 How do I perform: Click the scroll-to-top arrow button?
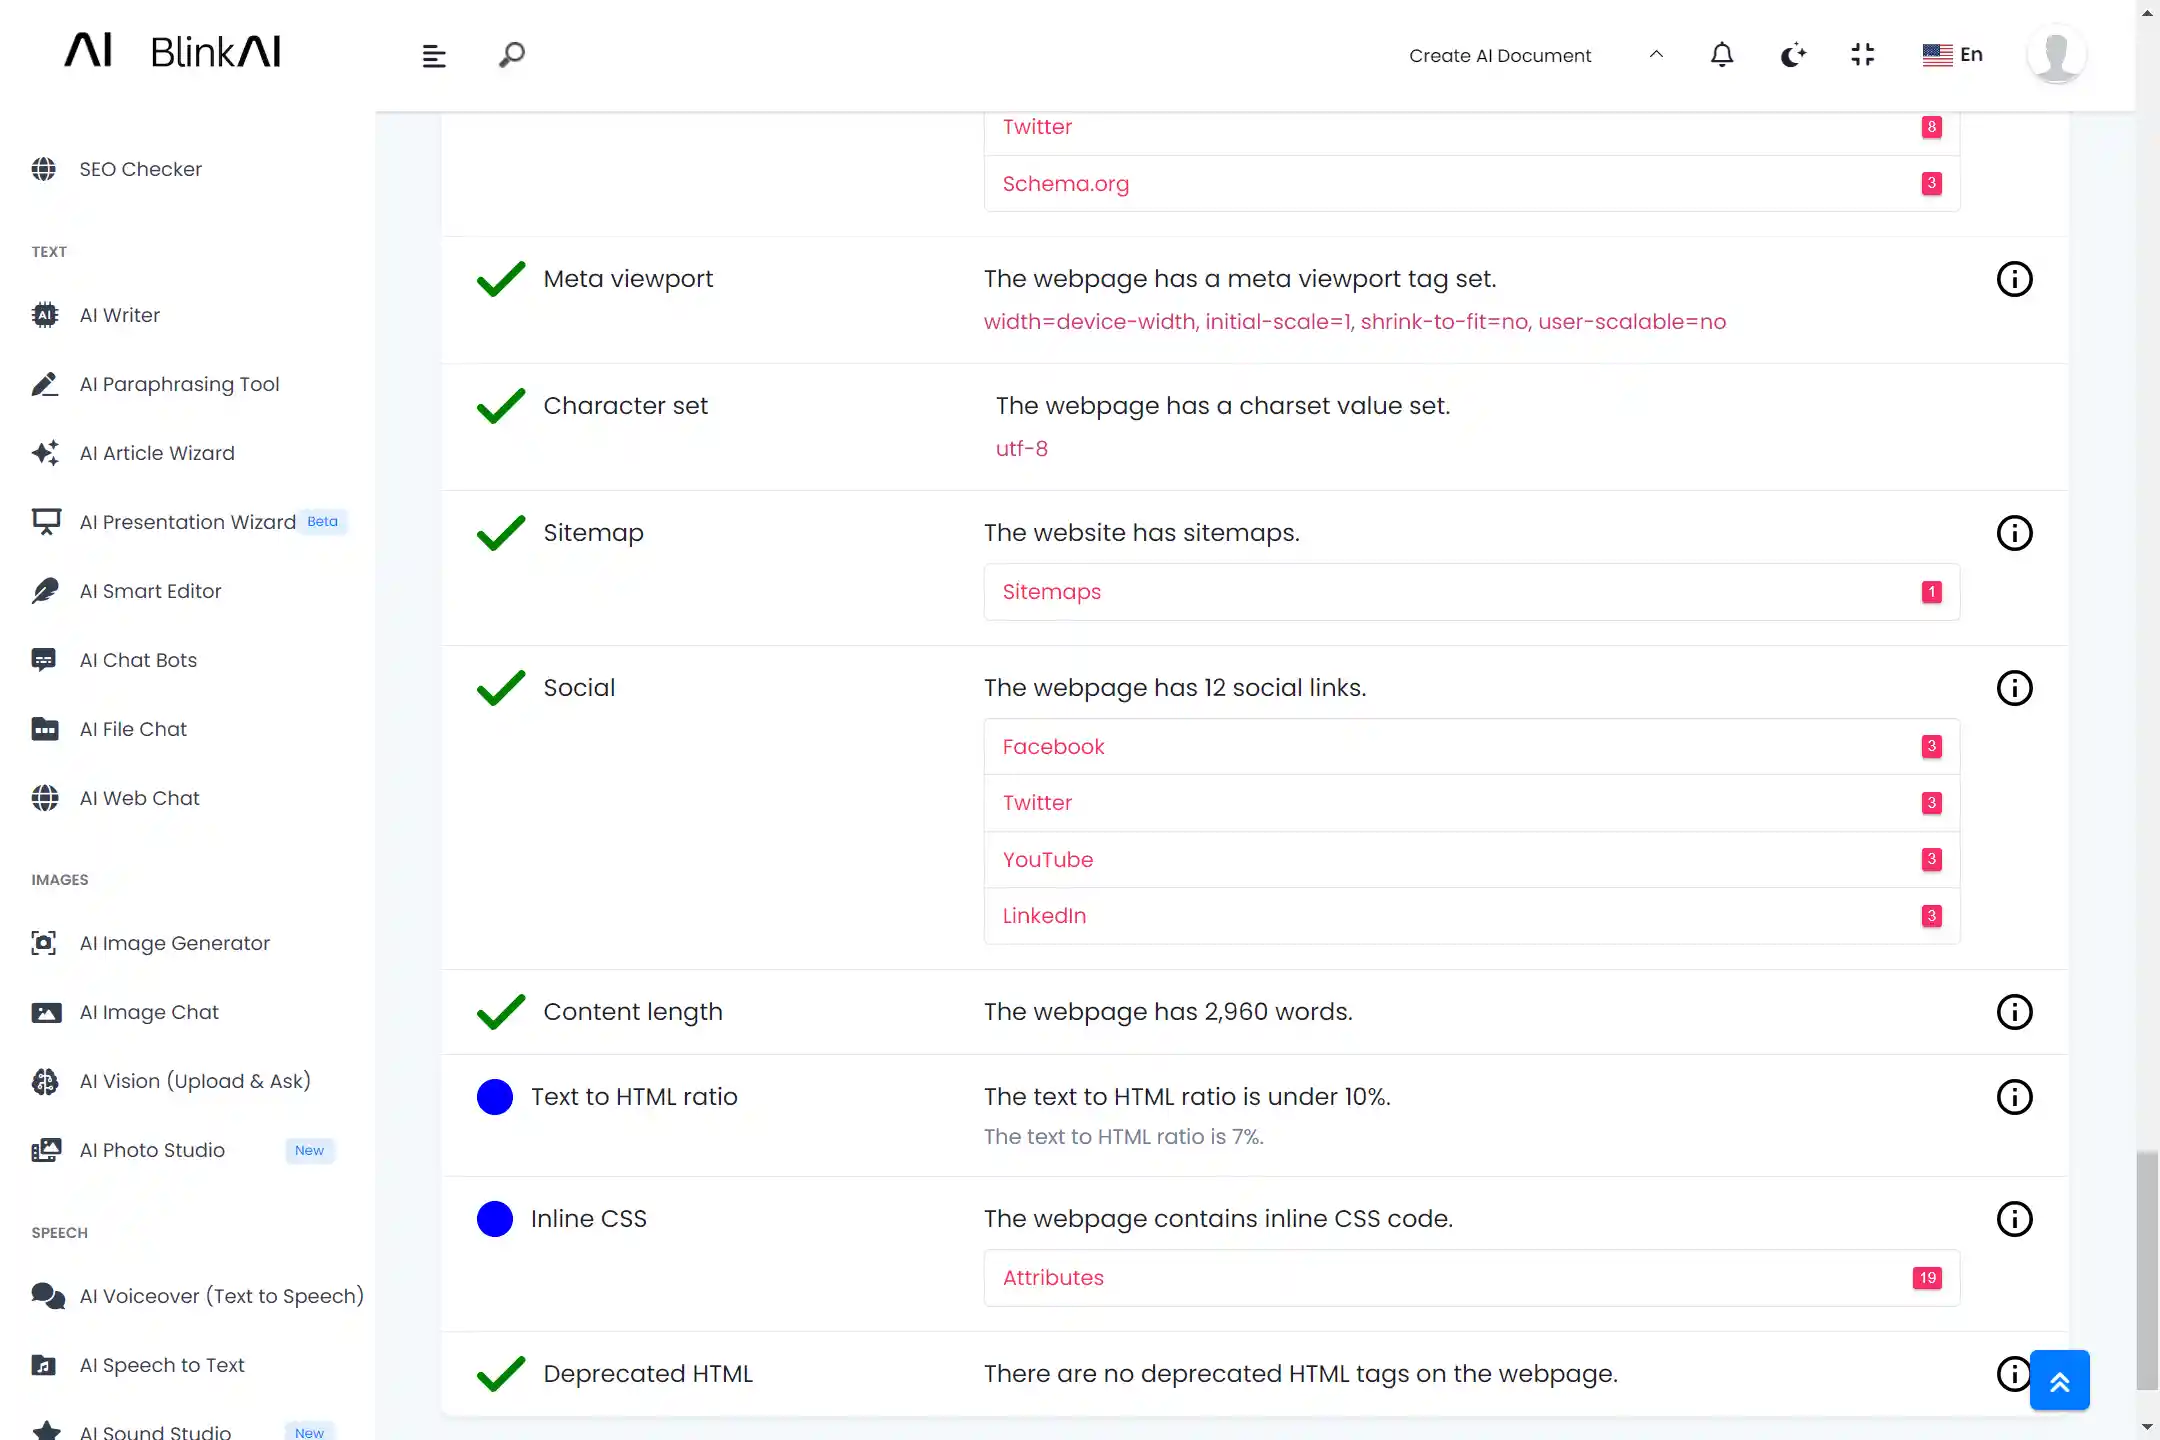pyautogui.click(x=2059, y=1381)
